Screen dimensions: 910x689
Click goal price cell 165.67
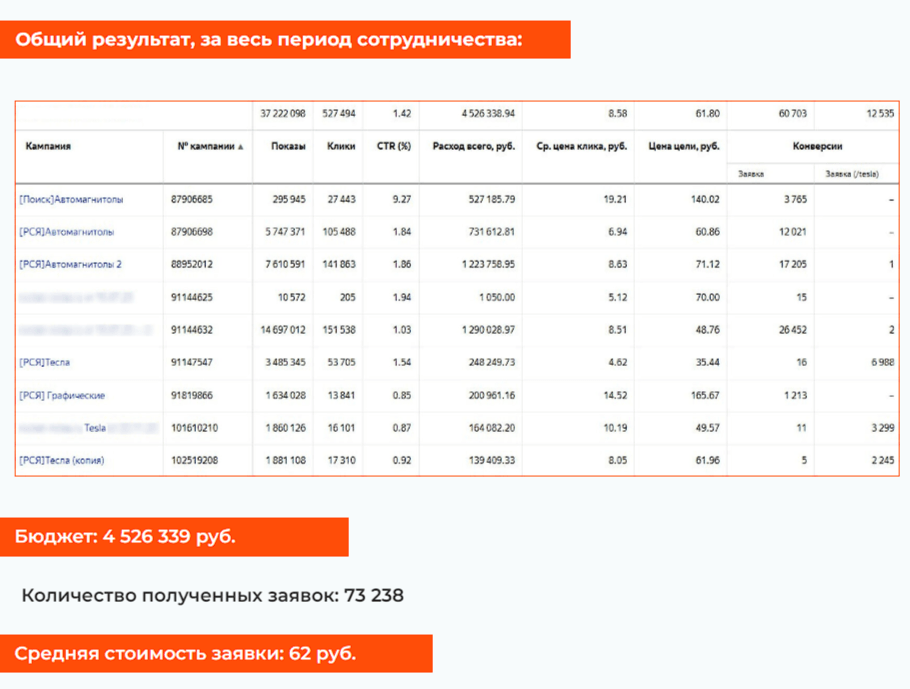point(705,395)
